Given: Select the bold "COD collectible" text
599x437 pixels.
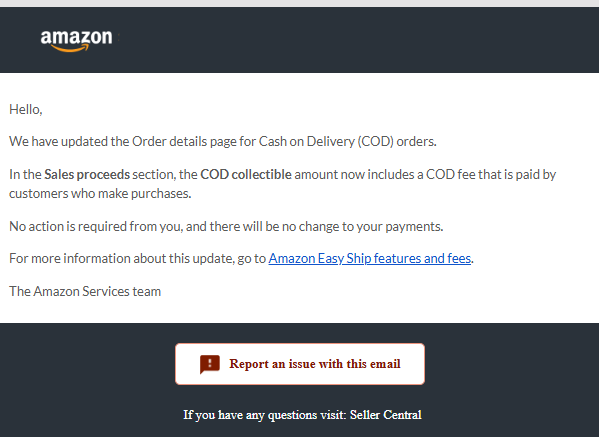Looking at the screenshot, I should (246, 175).
